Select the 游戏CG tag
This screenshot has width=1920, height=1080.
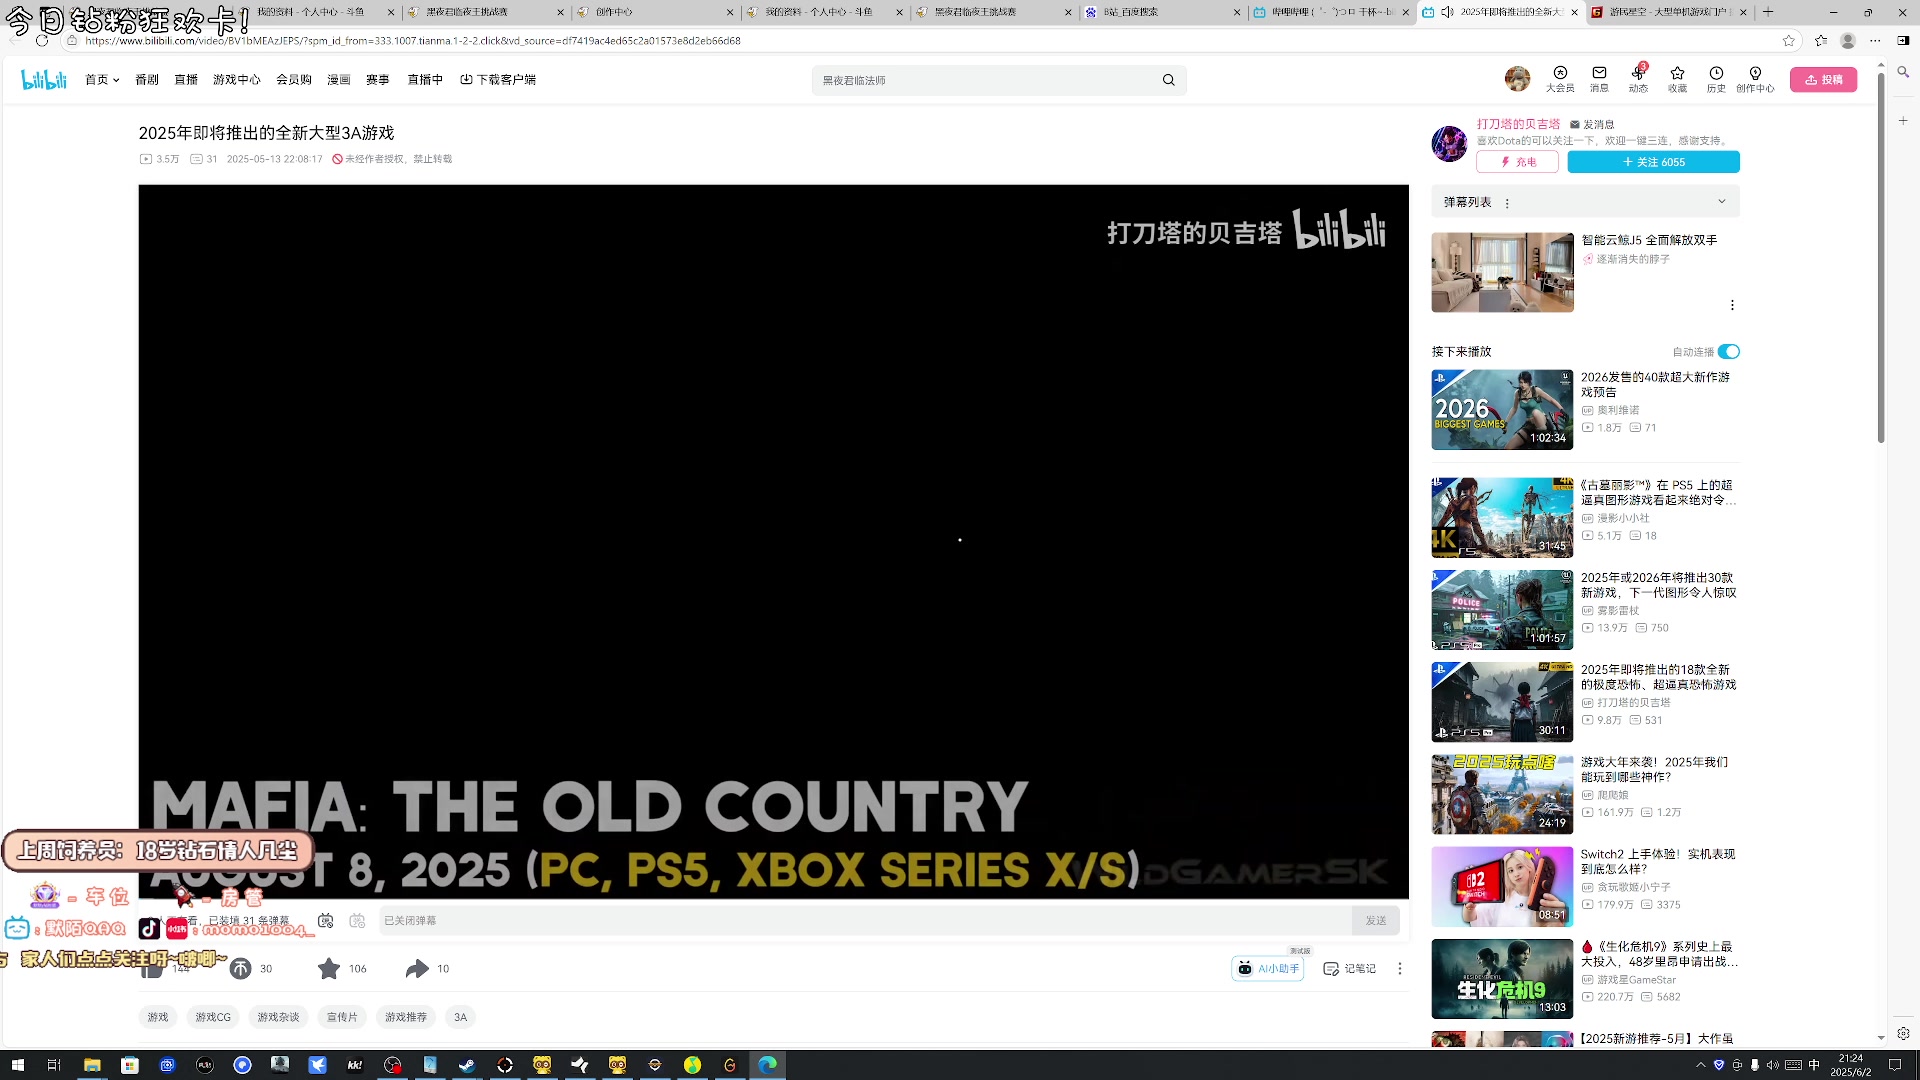(x=213, y=1017)
